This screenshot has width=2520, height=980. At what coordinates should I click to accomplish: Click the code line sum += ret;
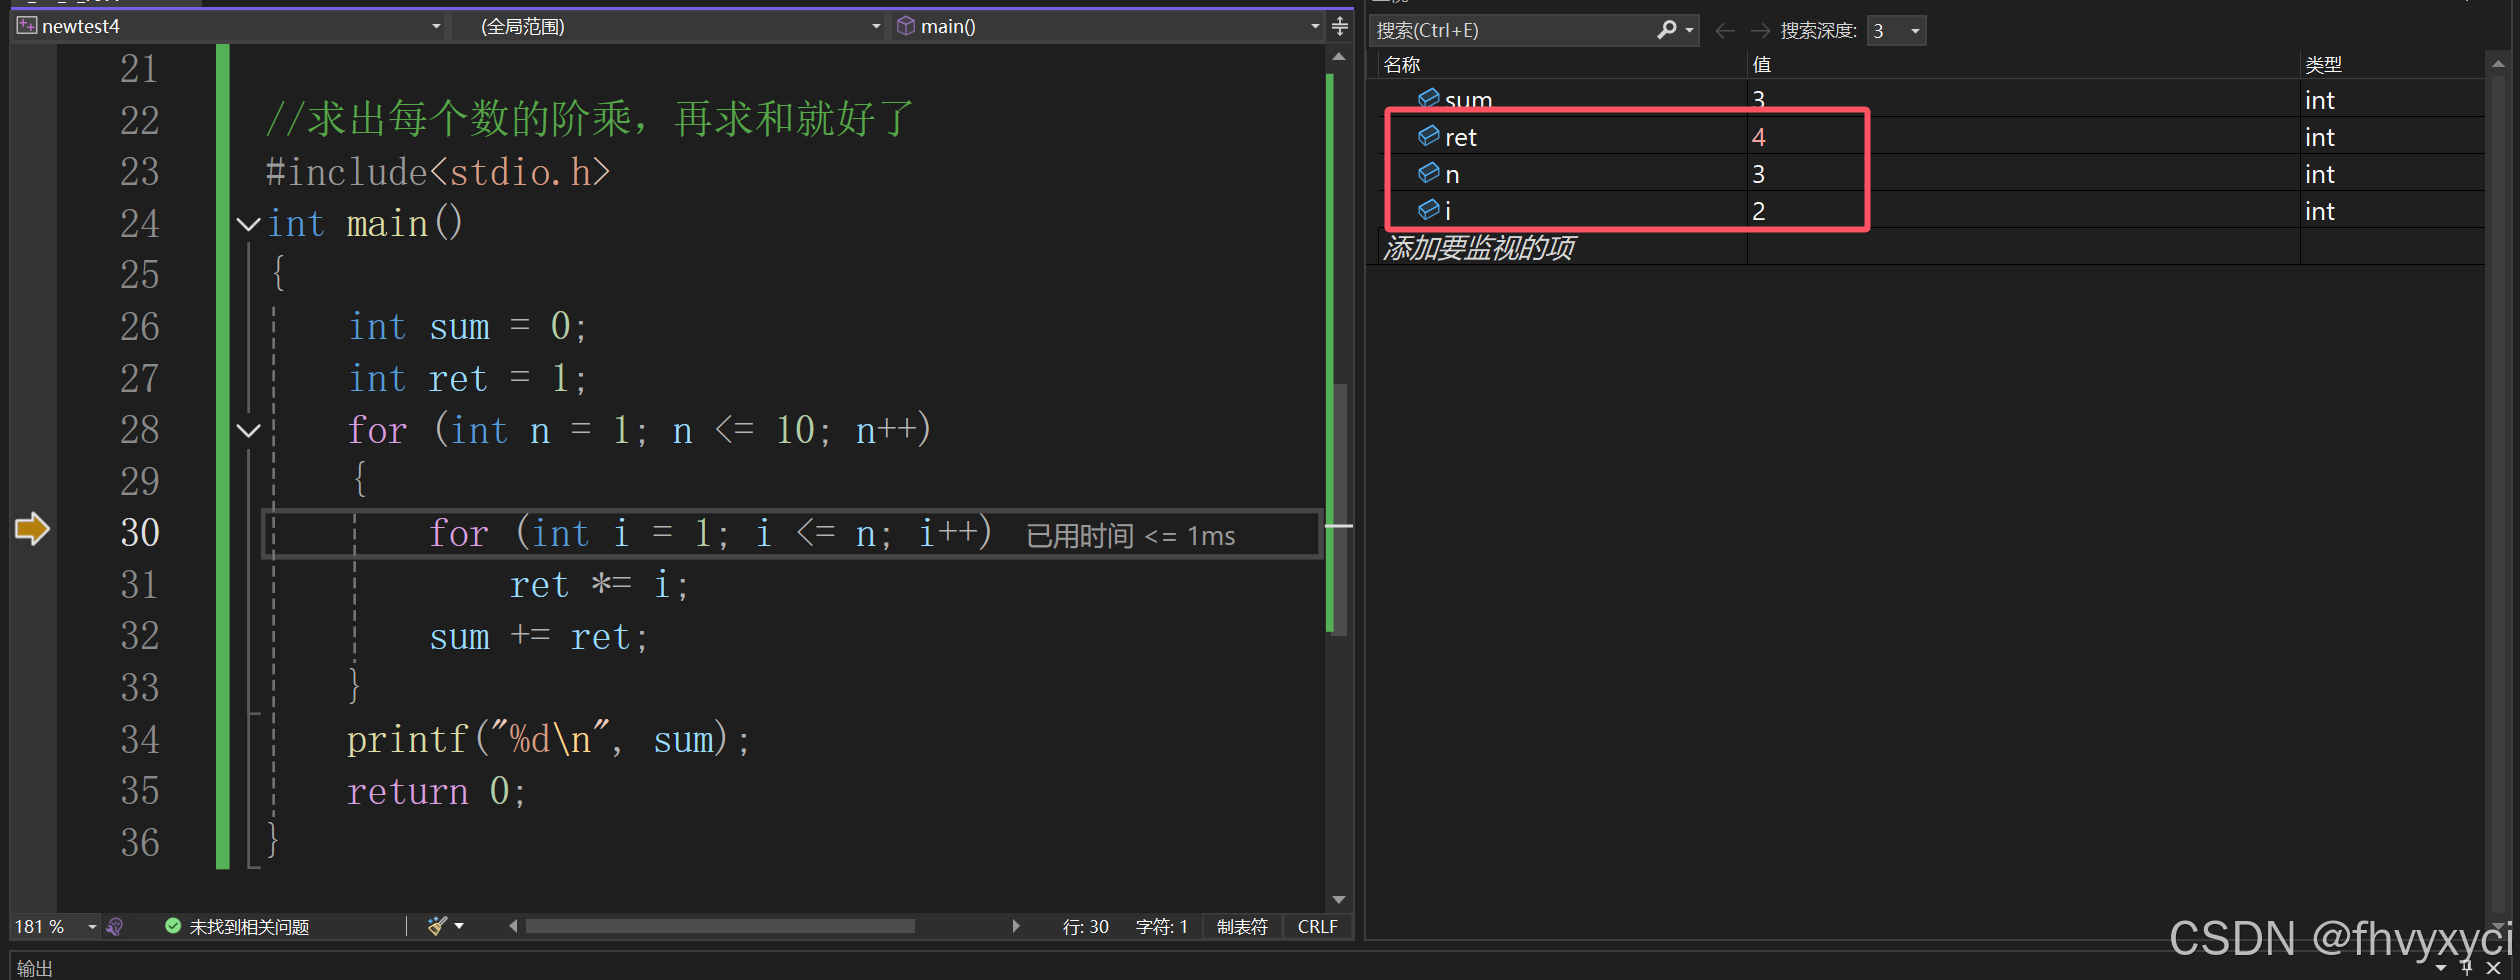[539, 637]
